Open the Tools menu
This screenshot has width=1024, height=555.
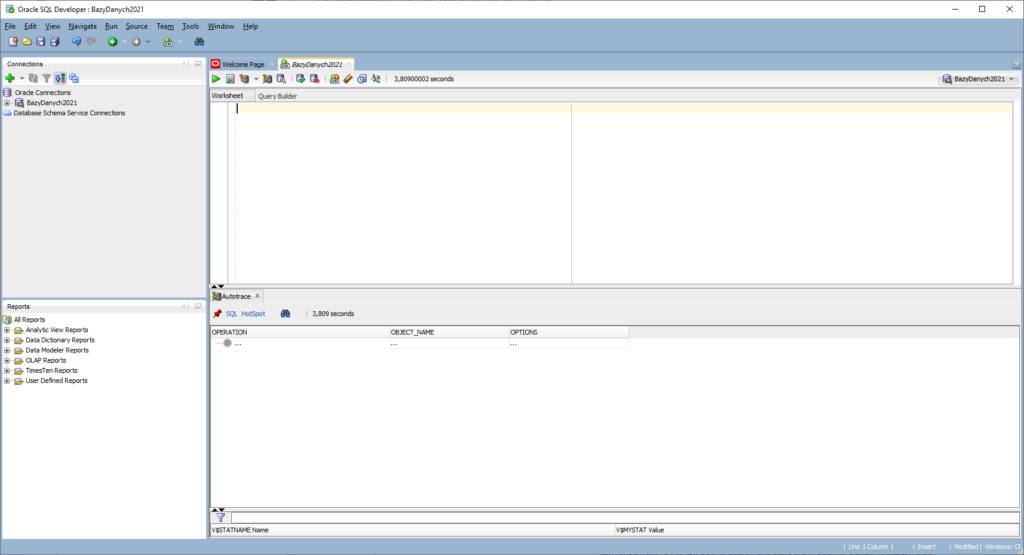[x=190, y=26]
